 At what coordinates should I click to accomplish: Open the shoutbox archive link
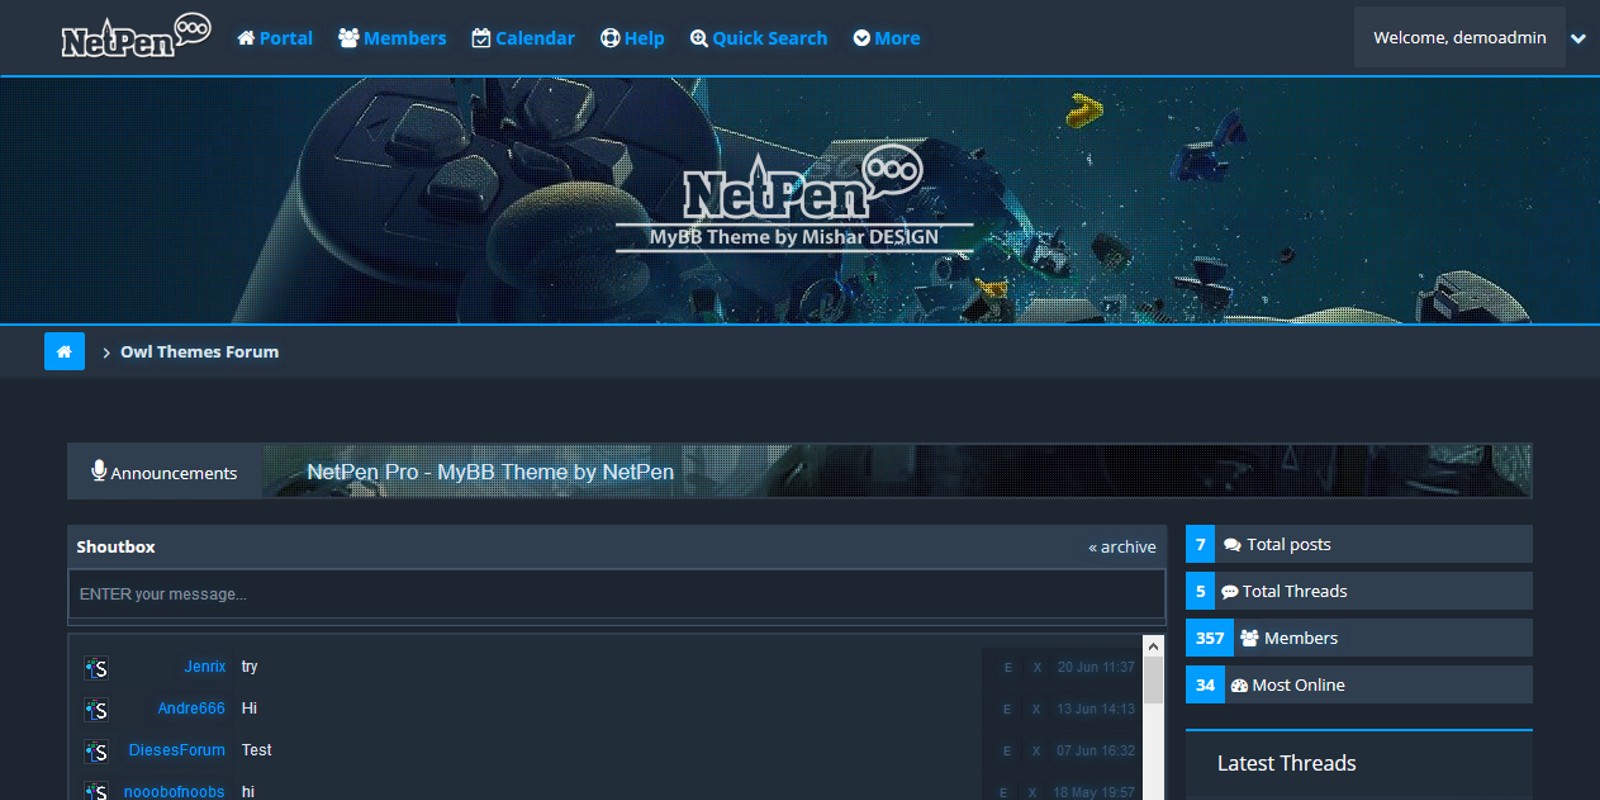(x=1122, y=547)
